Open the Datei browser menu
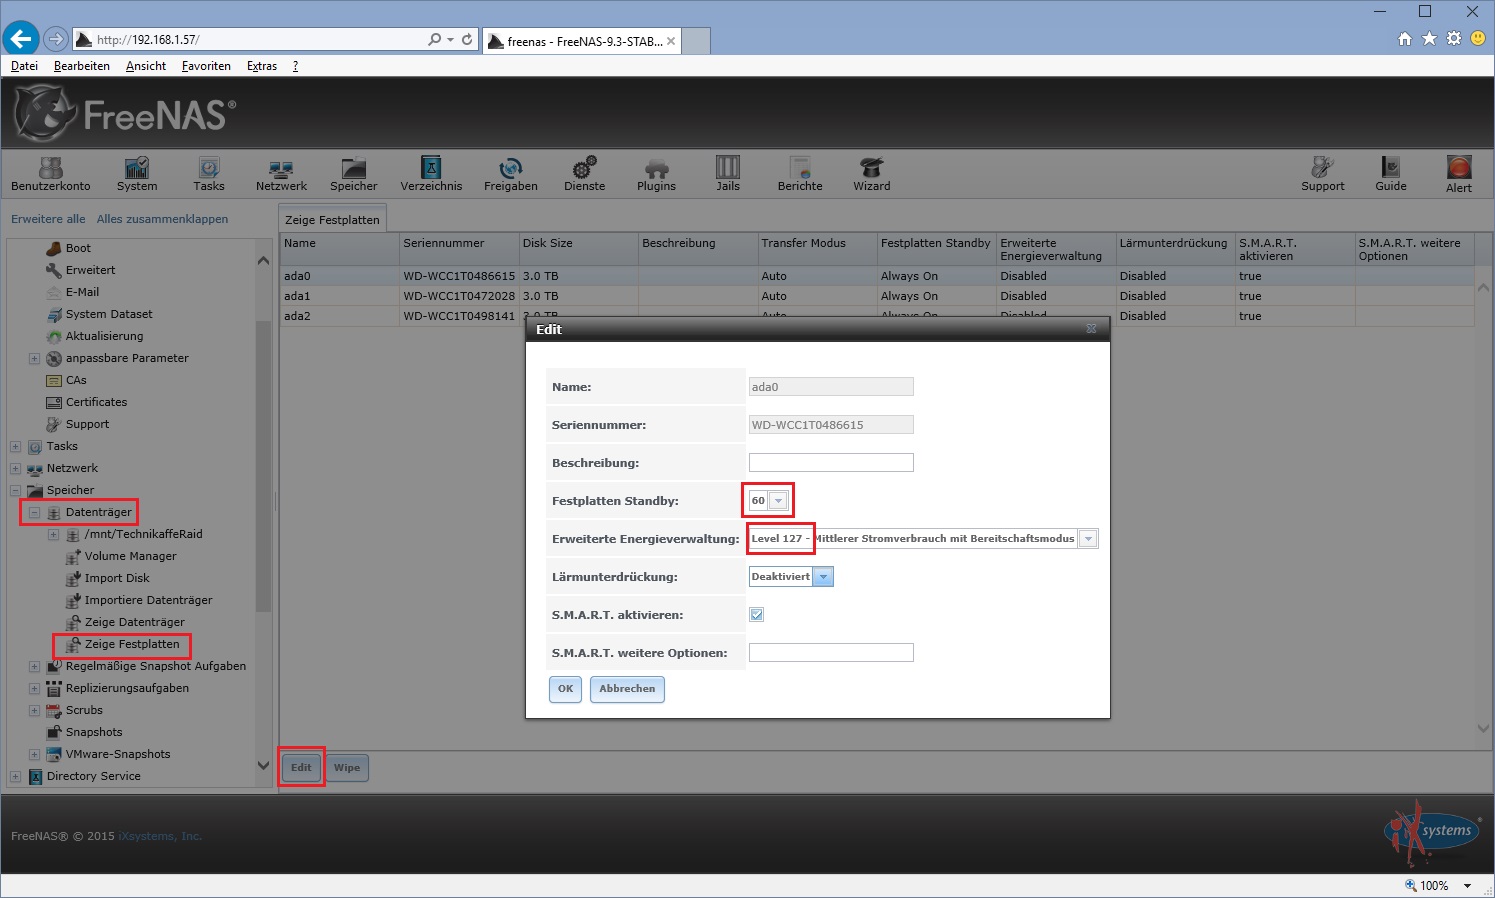 coord(24,66)
